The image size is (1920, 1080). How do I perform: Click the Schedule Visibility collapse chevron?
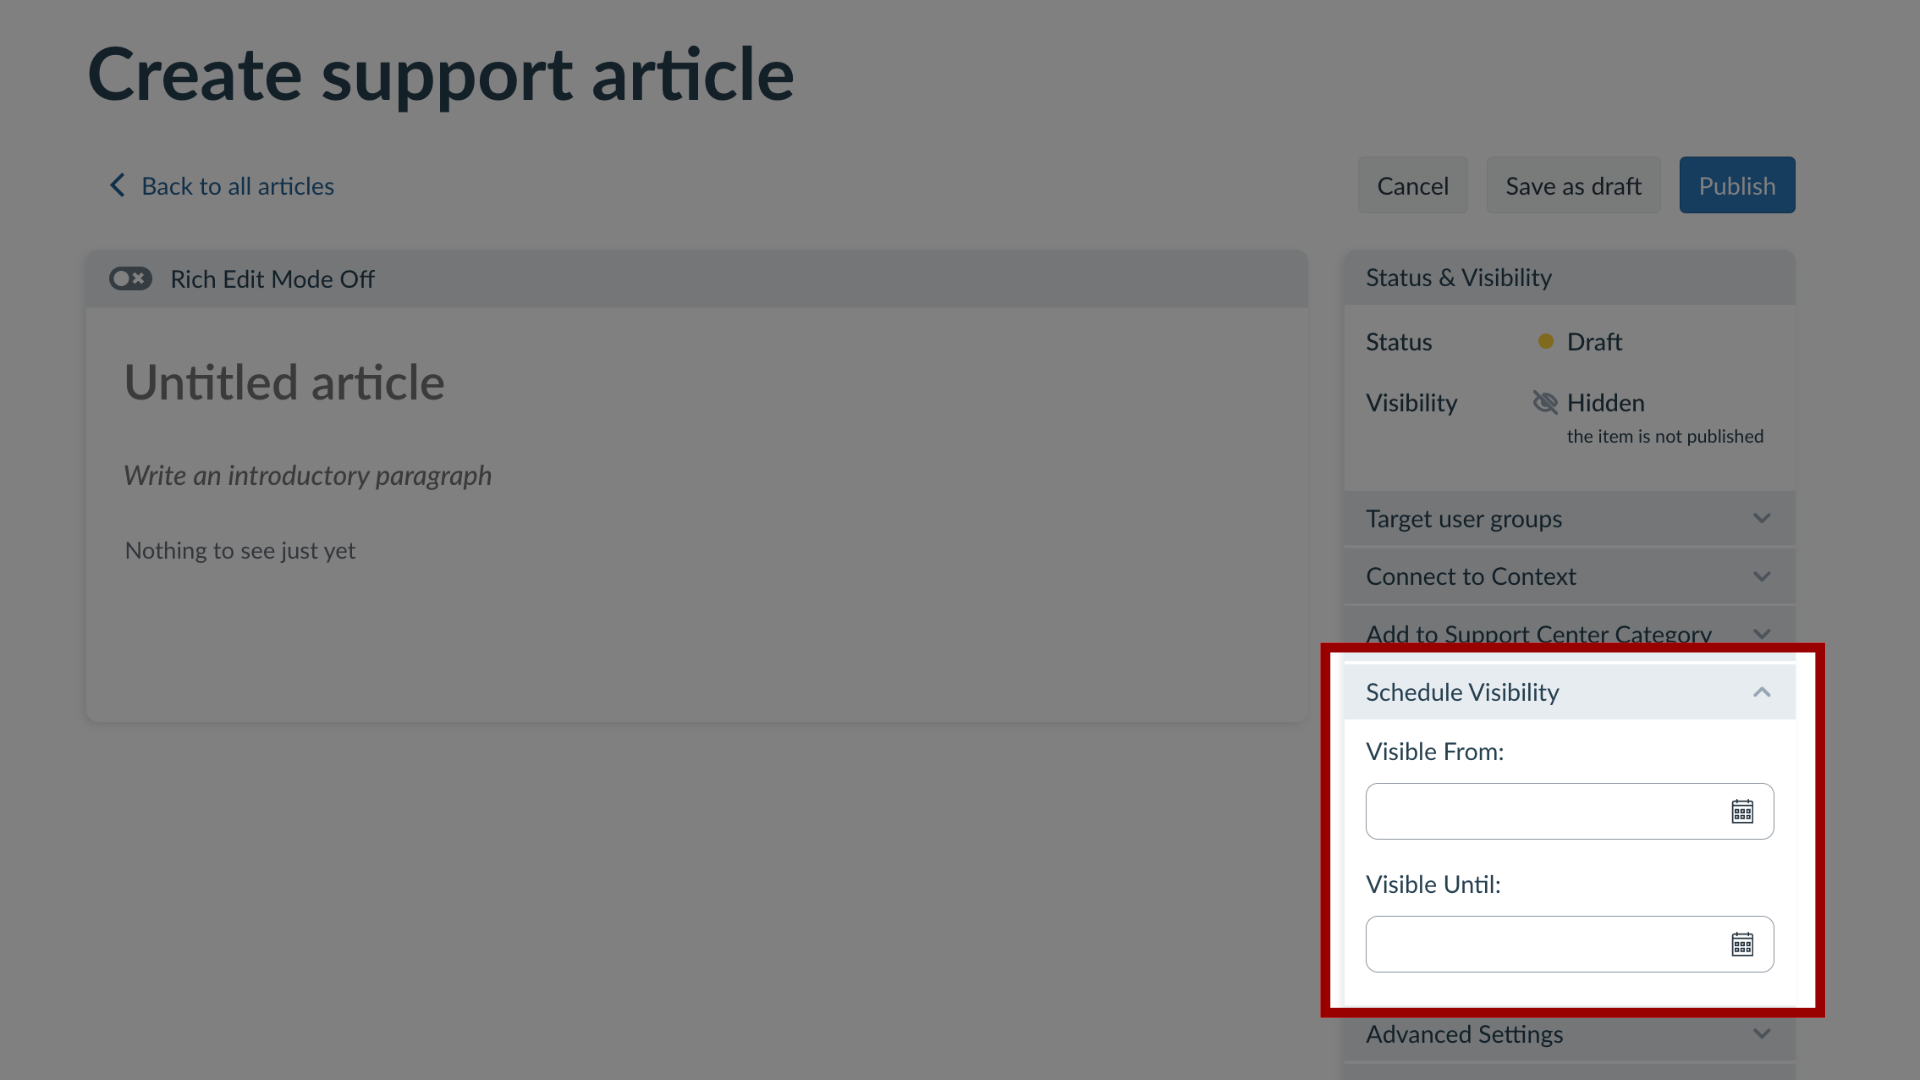point(1762,691)
